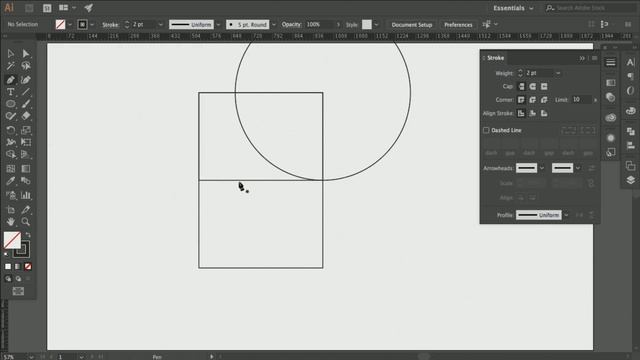The width and height of the screenshot is (640, 360).
Task: Open Preferences from control bar
Action: pyautogui.click(x=458, y=25)
